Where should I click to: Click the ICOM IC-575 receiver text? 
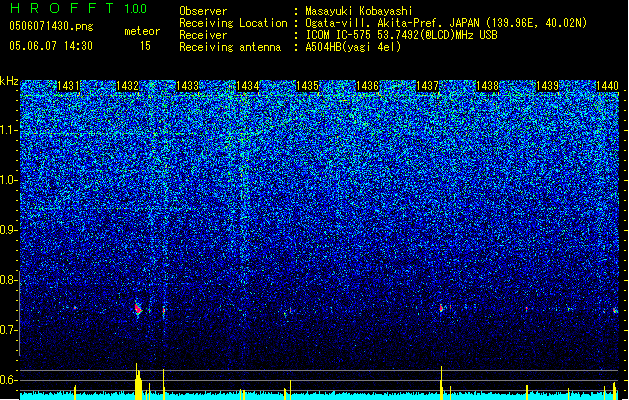[x=401, y=35]
